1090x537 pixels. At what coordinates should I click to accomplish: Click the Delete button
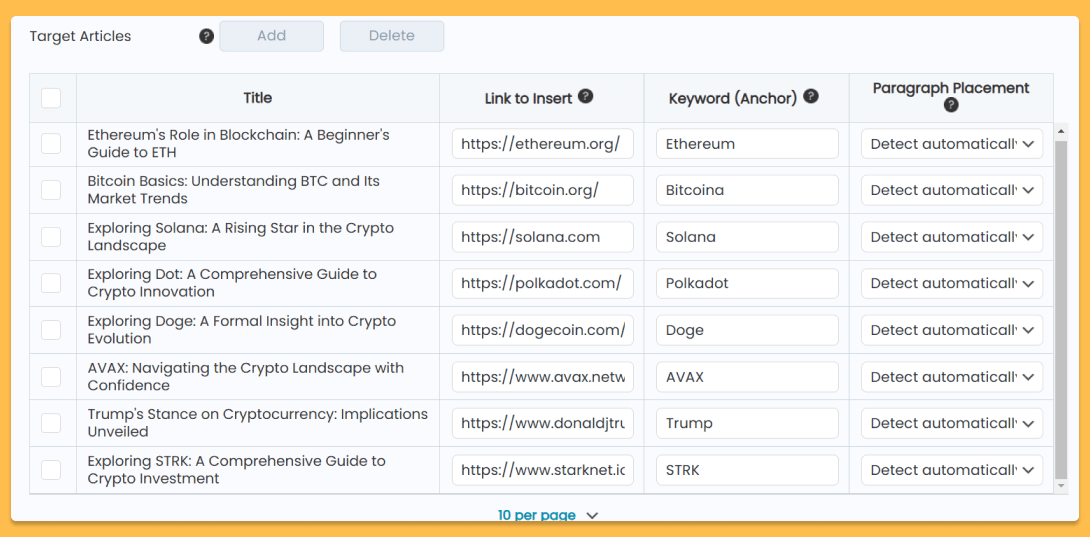(x=391, y=36)
